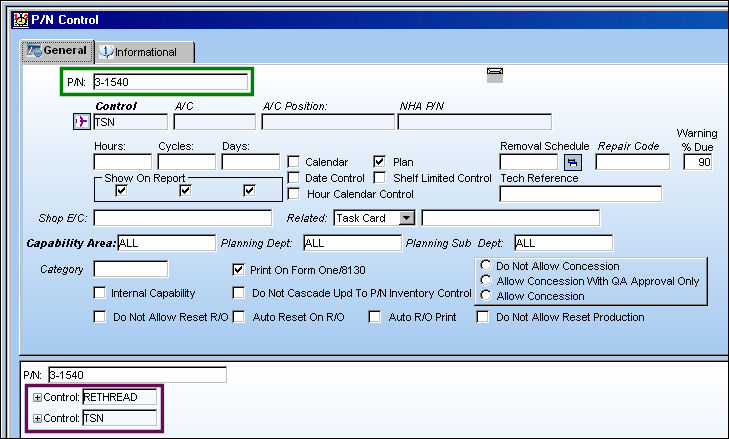Toggle Show On Report Hours checkbox
The image size is (729, 439).
[x=121, y=190]
